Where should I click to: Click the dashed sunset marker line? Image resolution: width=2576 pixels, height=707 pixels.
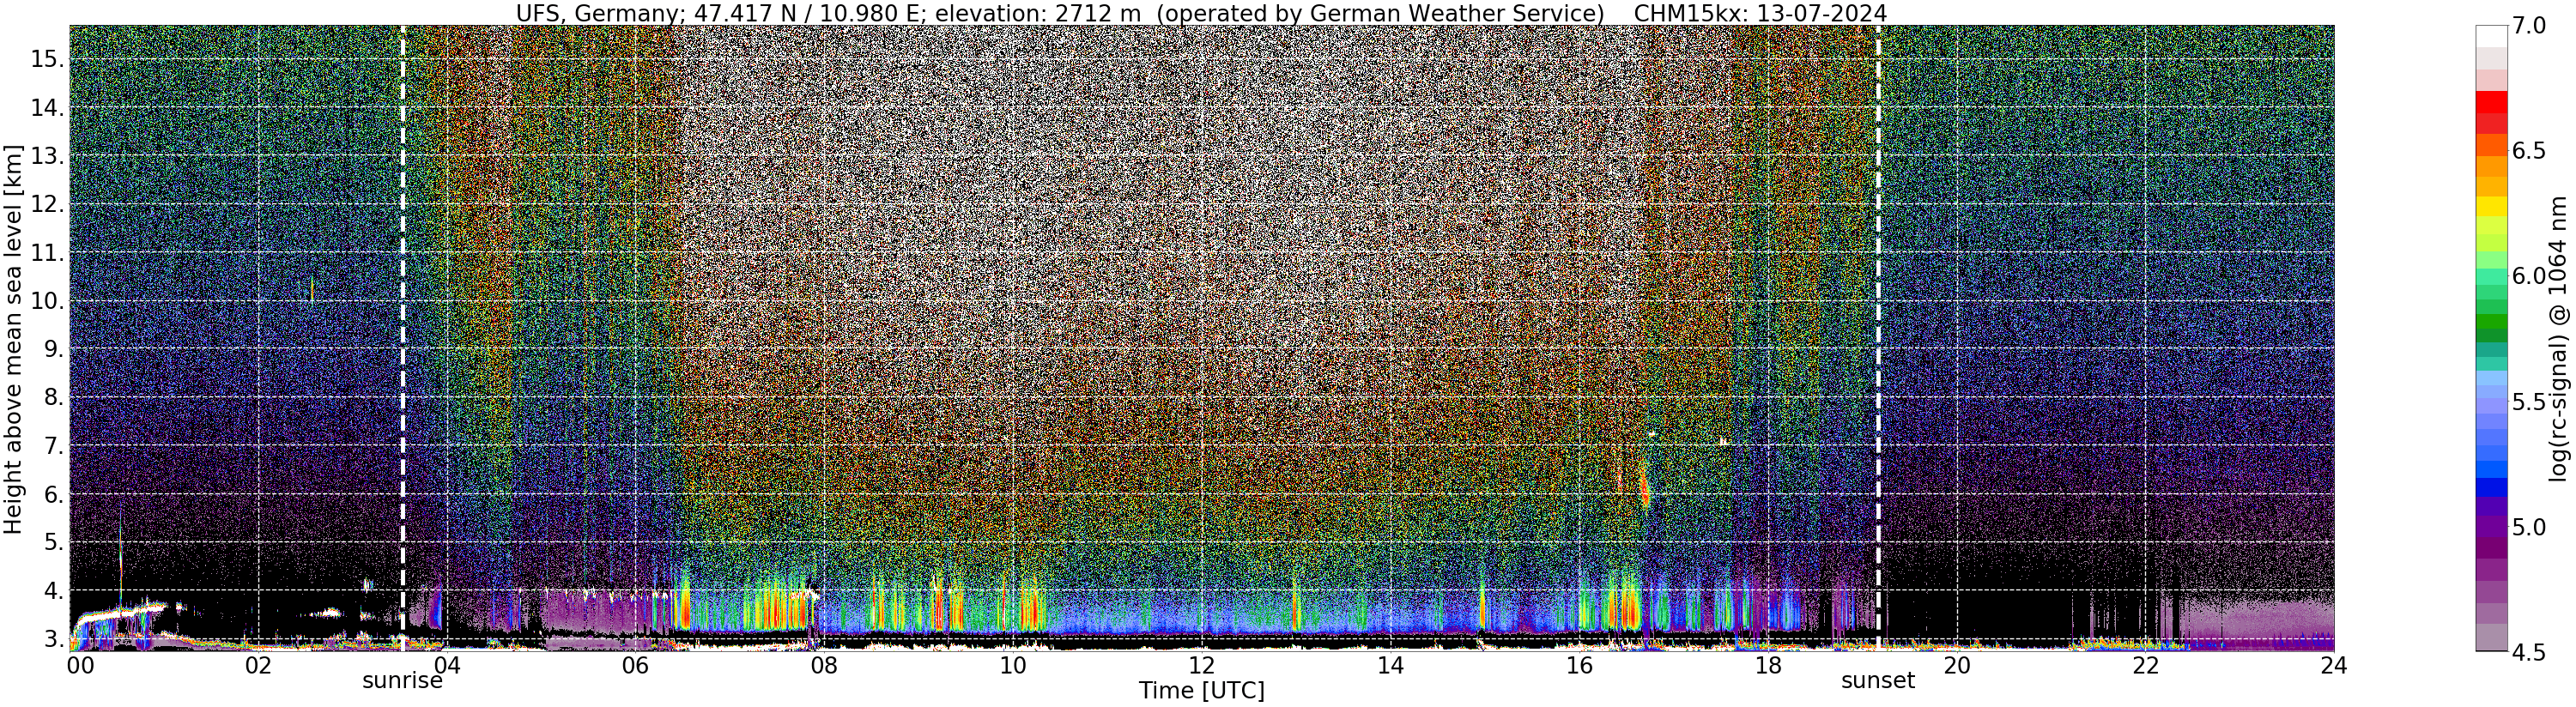(1879, 337)
